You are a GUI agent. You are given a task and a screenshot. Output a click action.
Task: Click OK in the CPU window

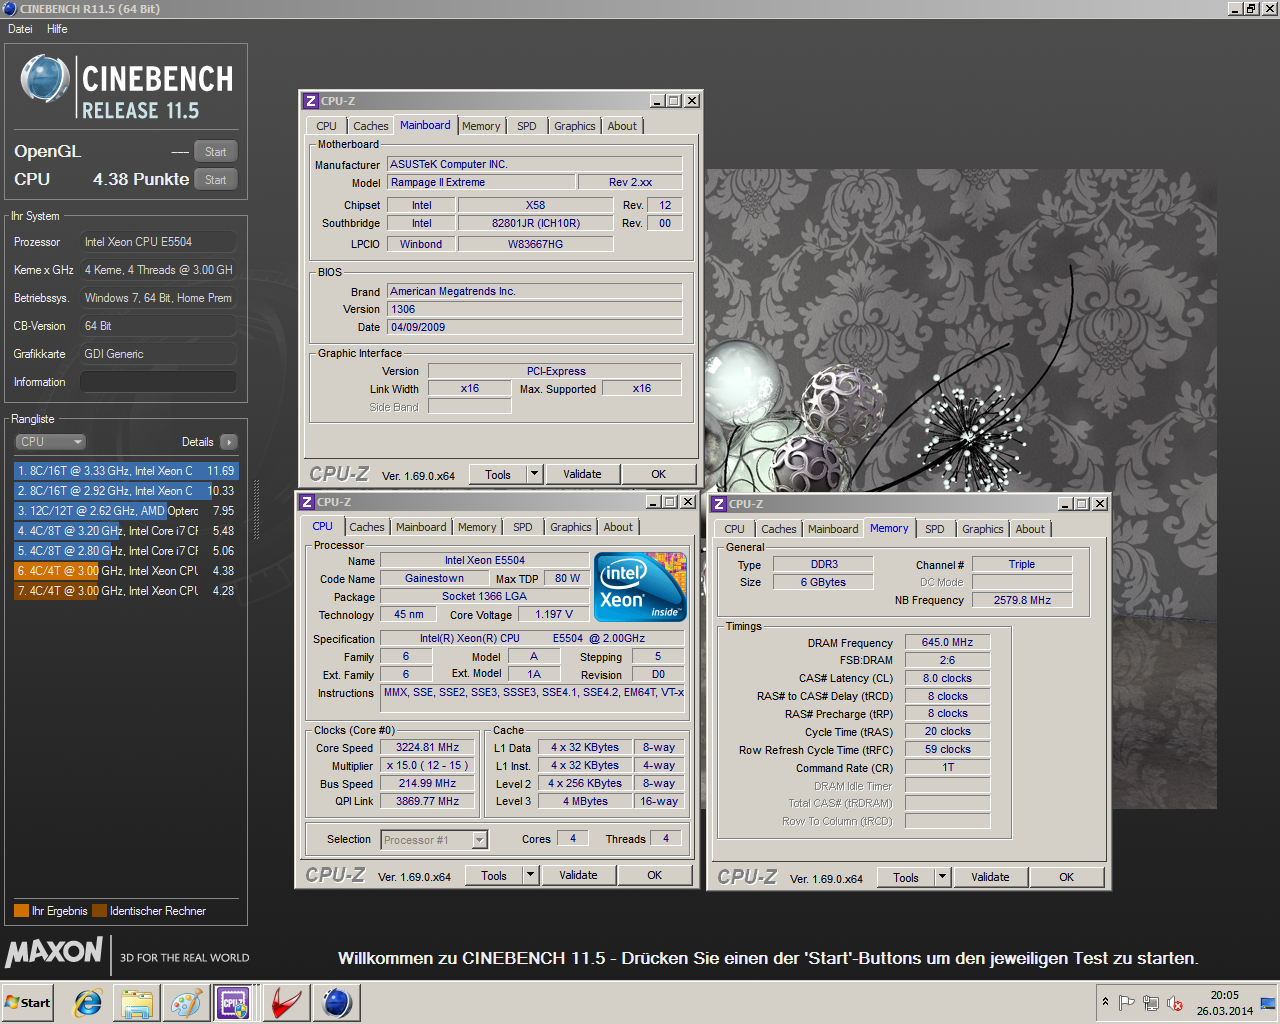[654, 875]
